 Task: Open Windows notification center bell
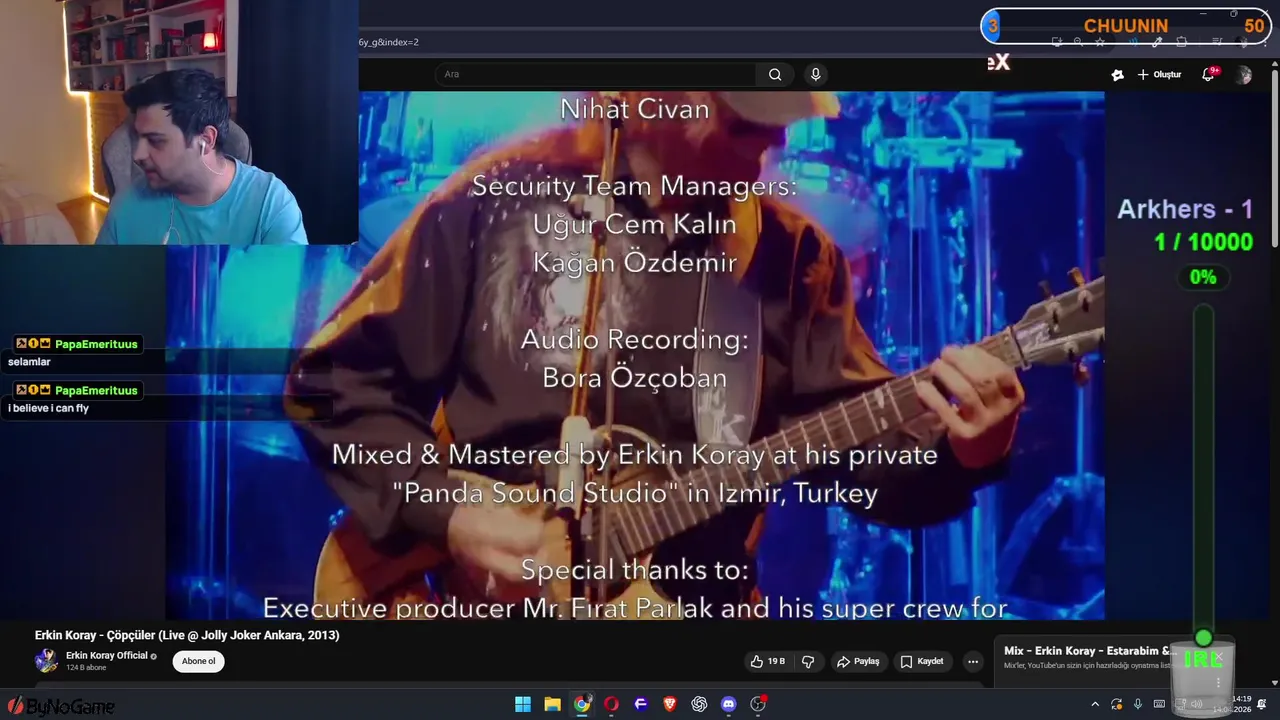[x=1261, y=704]
